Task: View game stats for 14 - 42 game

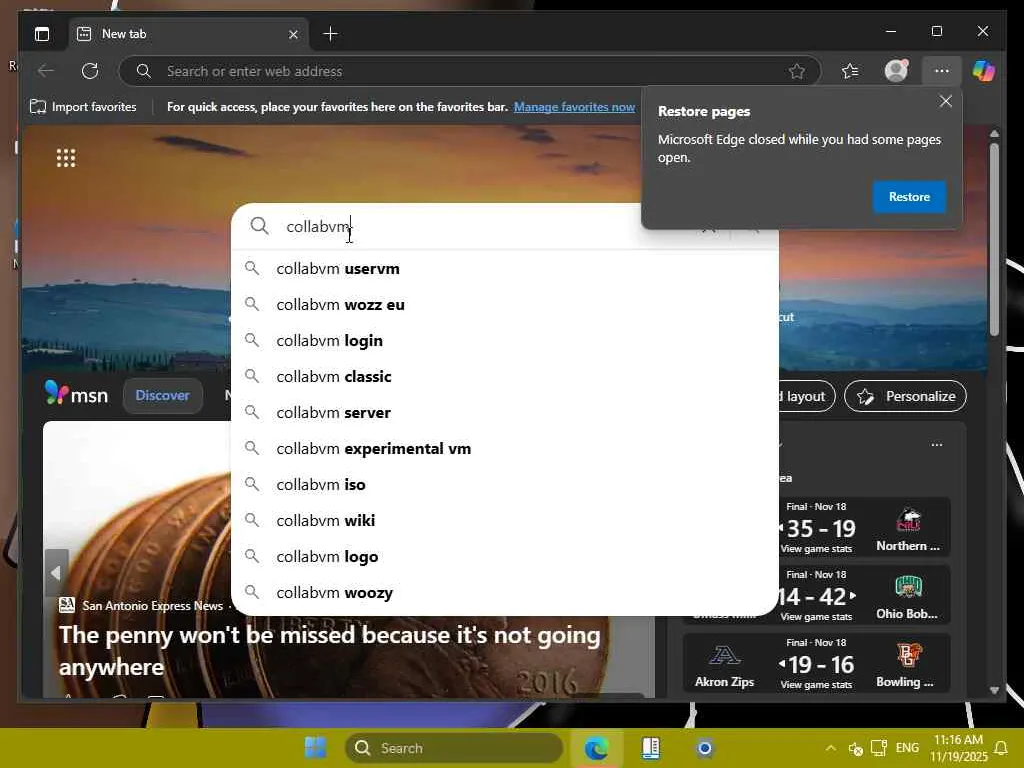Action: tap(816, 616)
